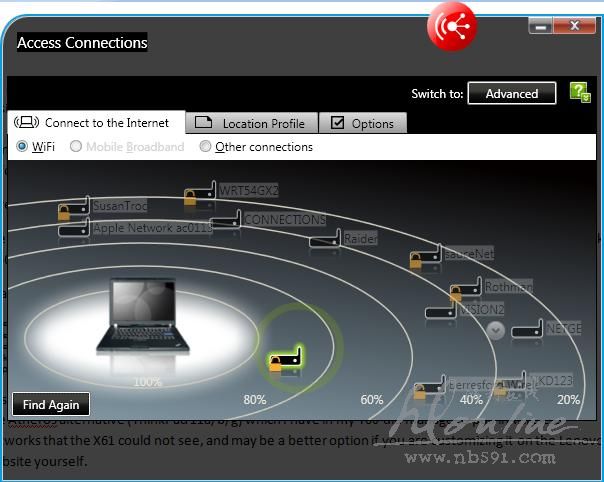Select the WiFi radio button
Screen dimensions: 604x482
click(22, 147)
